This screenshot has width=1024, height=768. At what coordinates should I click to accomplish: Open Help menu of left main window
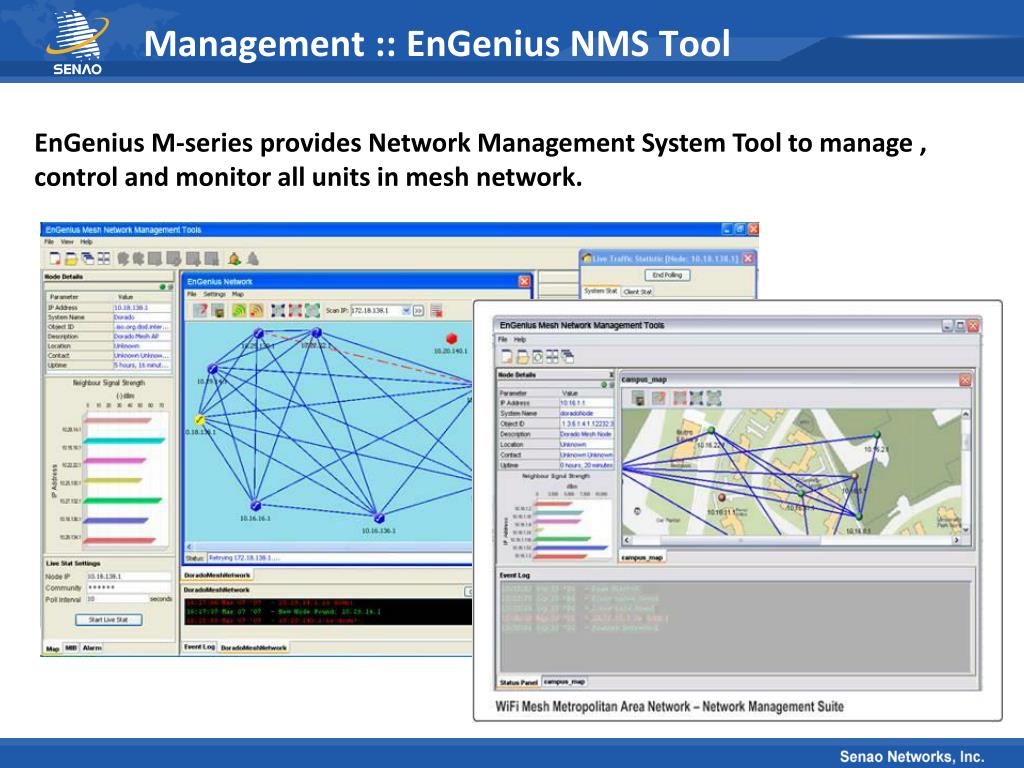86,242
